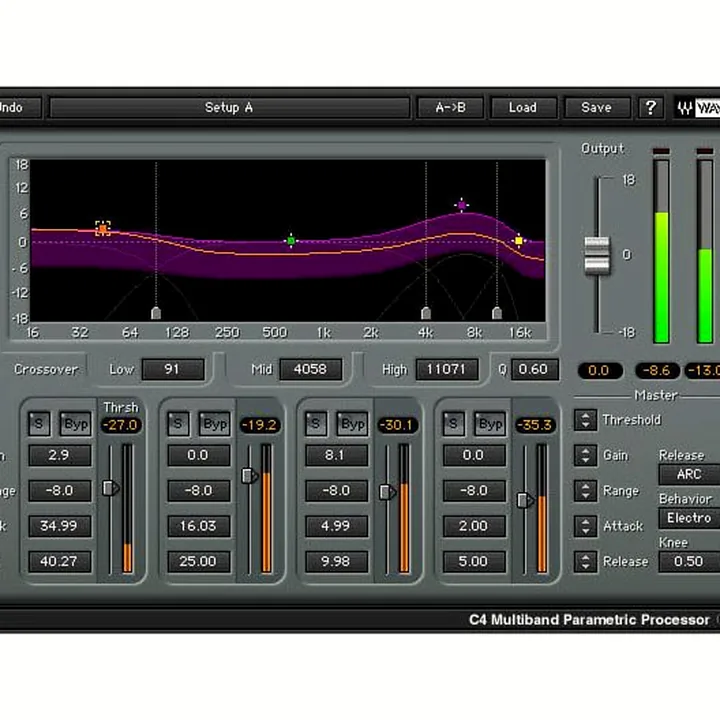720x720 pixels.
Task: Click the band one threshold readout -27.0
Action: [x=121, y=425]
